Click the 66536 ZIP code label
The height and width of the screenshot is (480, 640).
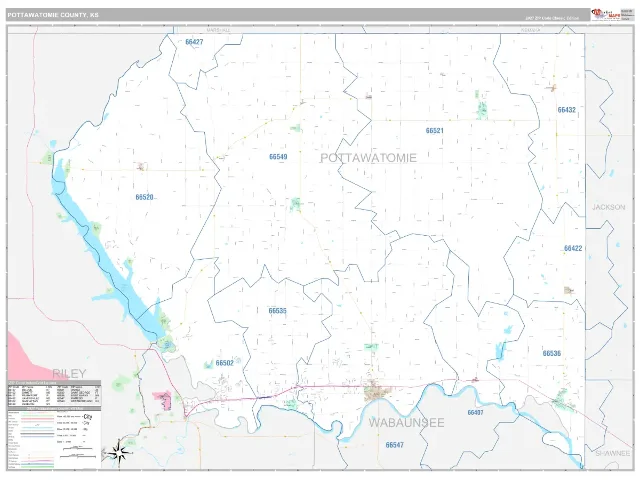pyautogui.click(x=552, y=353)
